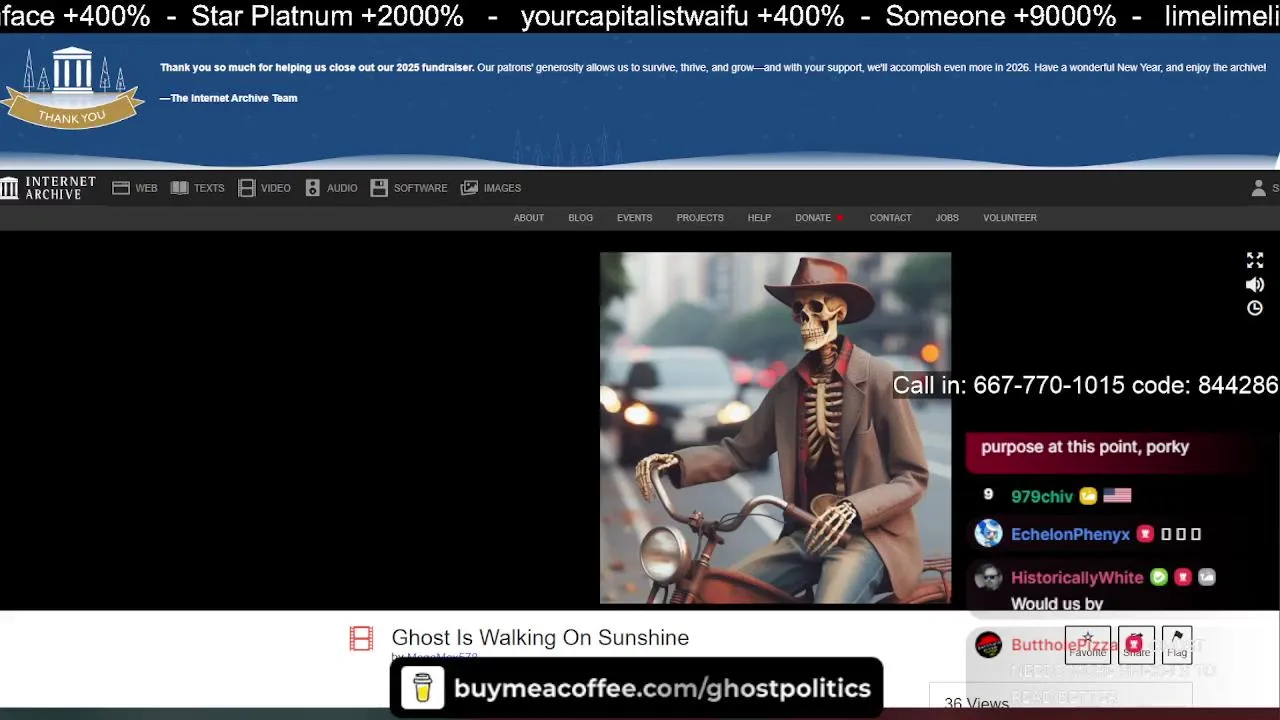Click the Flag button
Viewport: 1280px width, 720px height.
tap(1177, 645)
